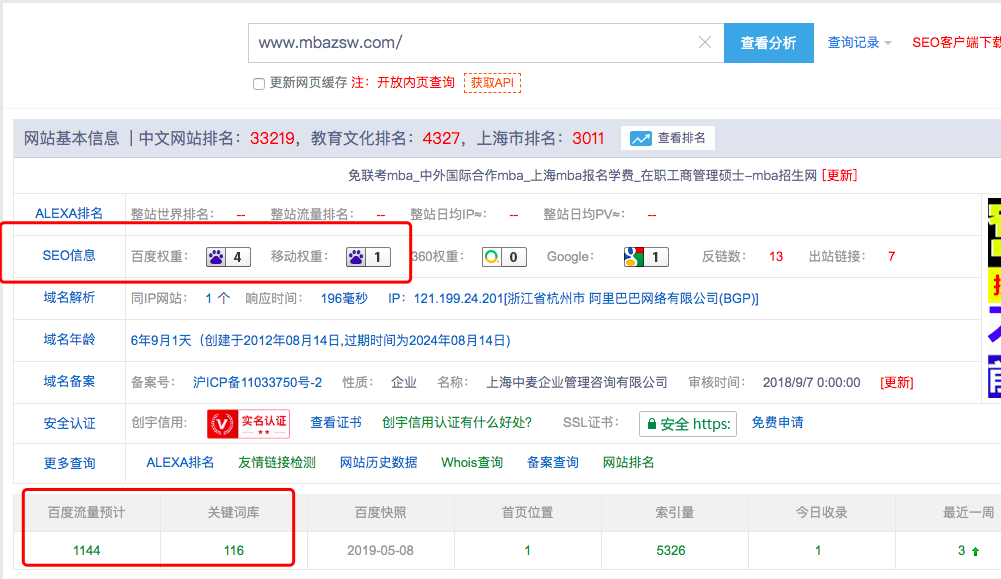This screenshot has height=579, width=1001.
Task: Click the 审核时间 value 2018/9/7 0:00:00
Action: (x=811, y=382)
